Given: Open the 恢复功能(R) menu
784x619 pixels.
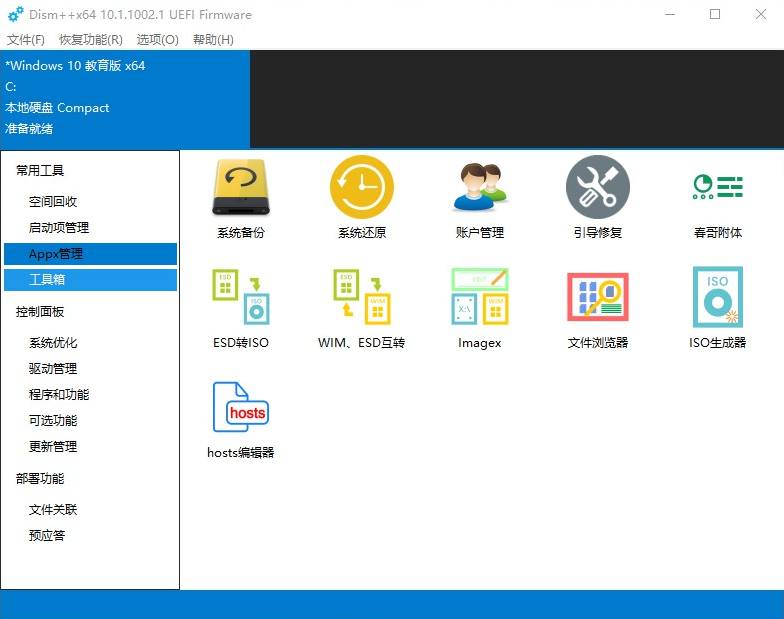Looking at the screenshot, I should coord(90,40).
